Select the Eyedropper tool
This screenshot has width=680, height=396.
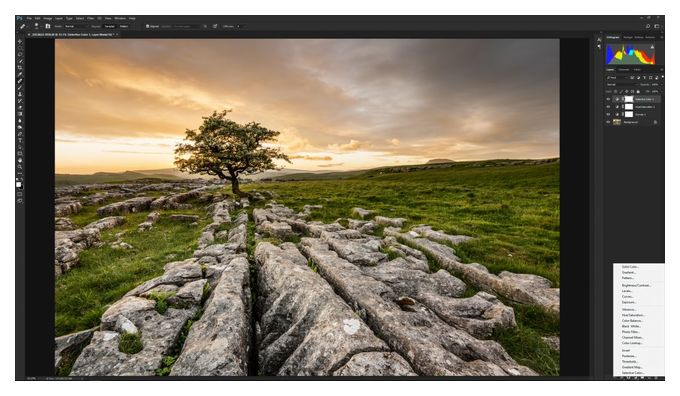coord(20,74)
